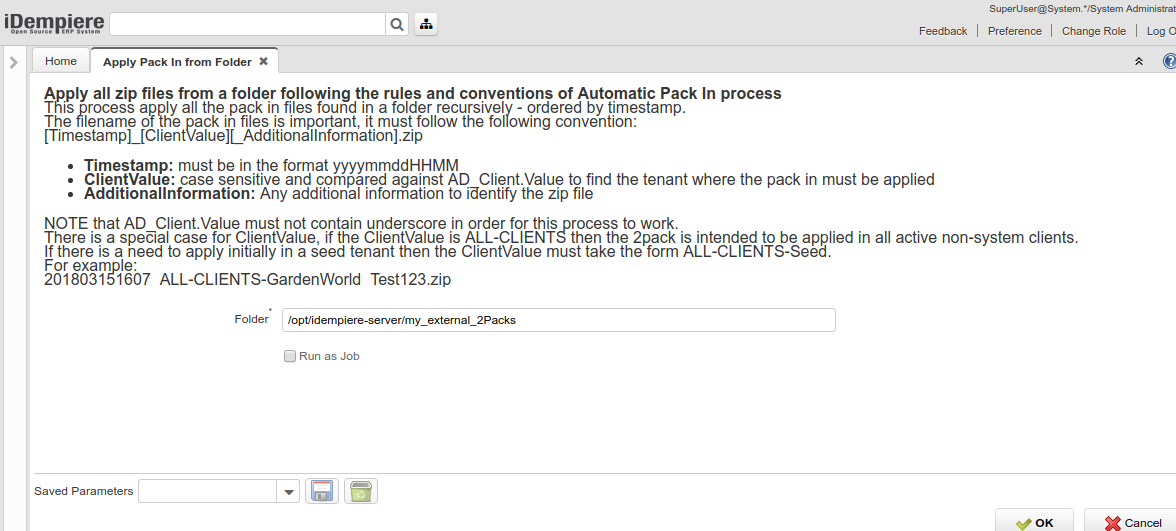1176x531 pixels.
Task: Click into the Folder path field
Action: click(558, 320)
